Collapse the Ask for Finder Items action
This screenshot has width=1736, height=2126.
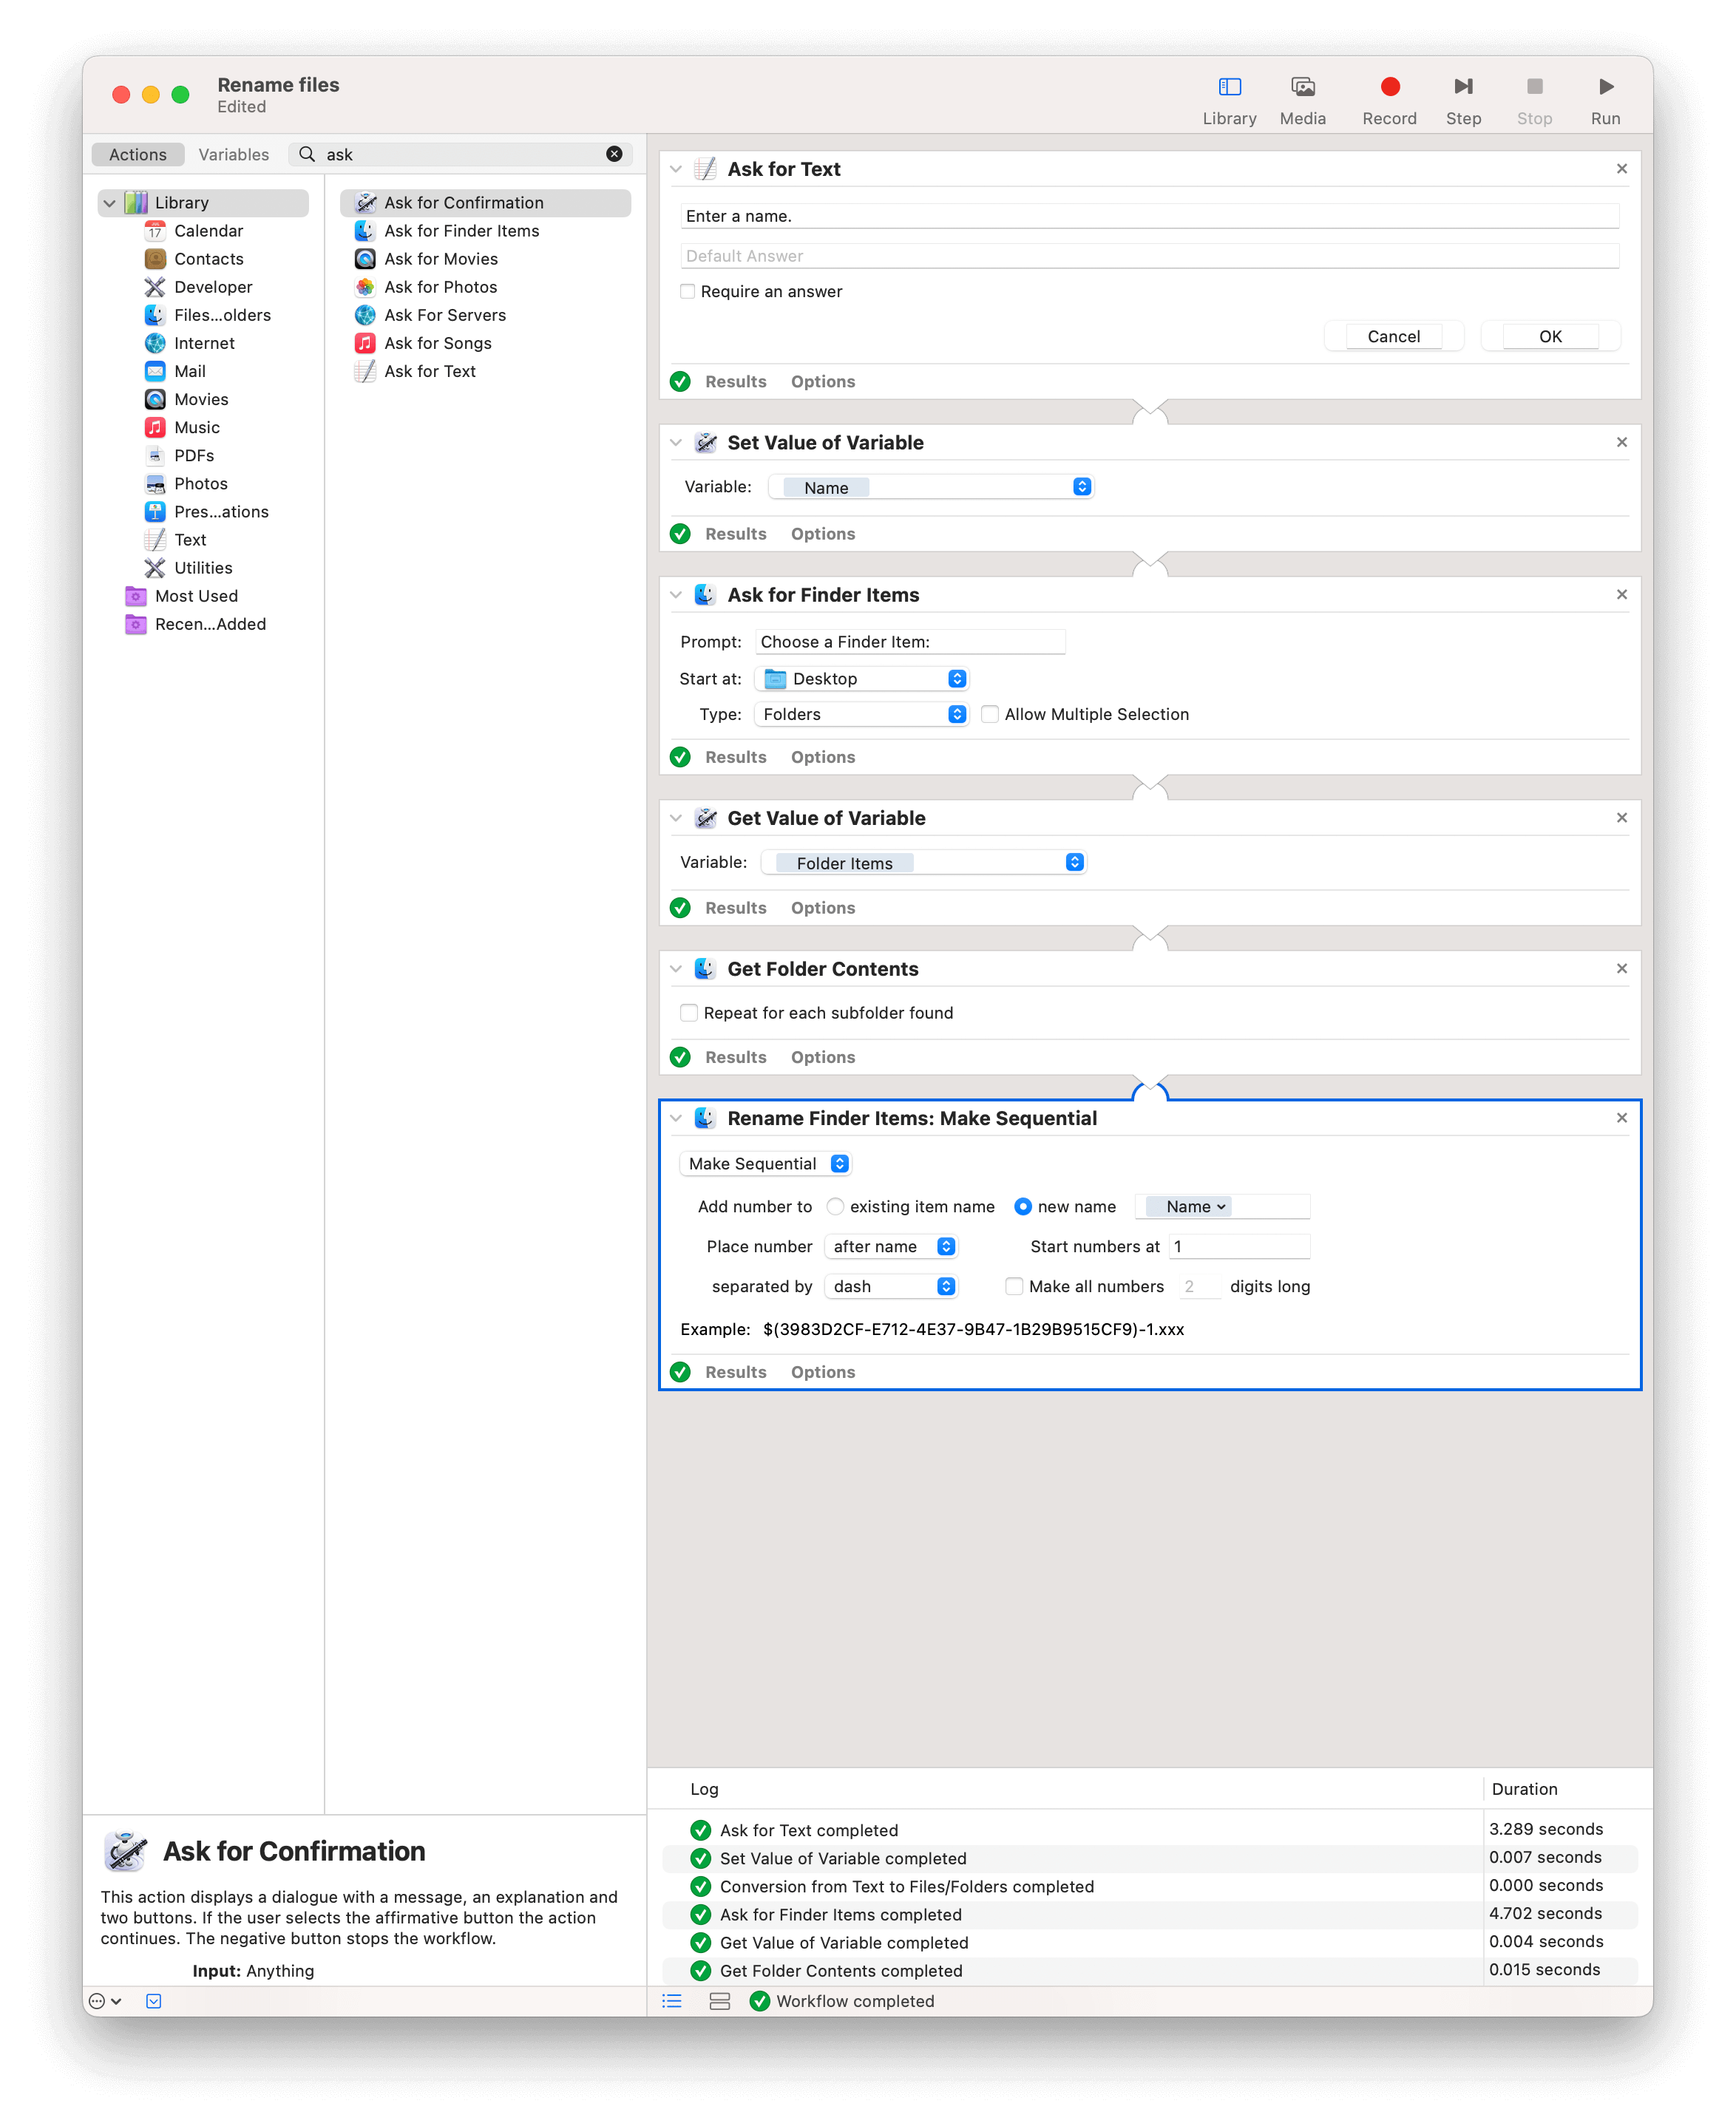pos(676,594)
